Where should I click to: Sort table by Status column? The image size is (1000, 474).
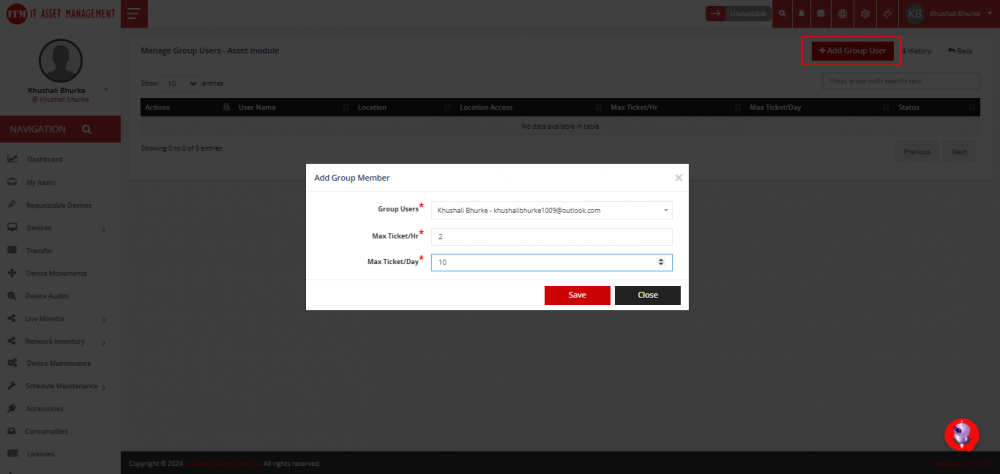(936, 107)
